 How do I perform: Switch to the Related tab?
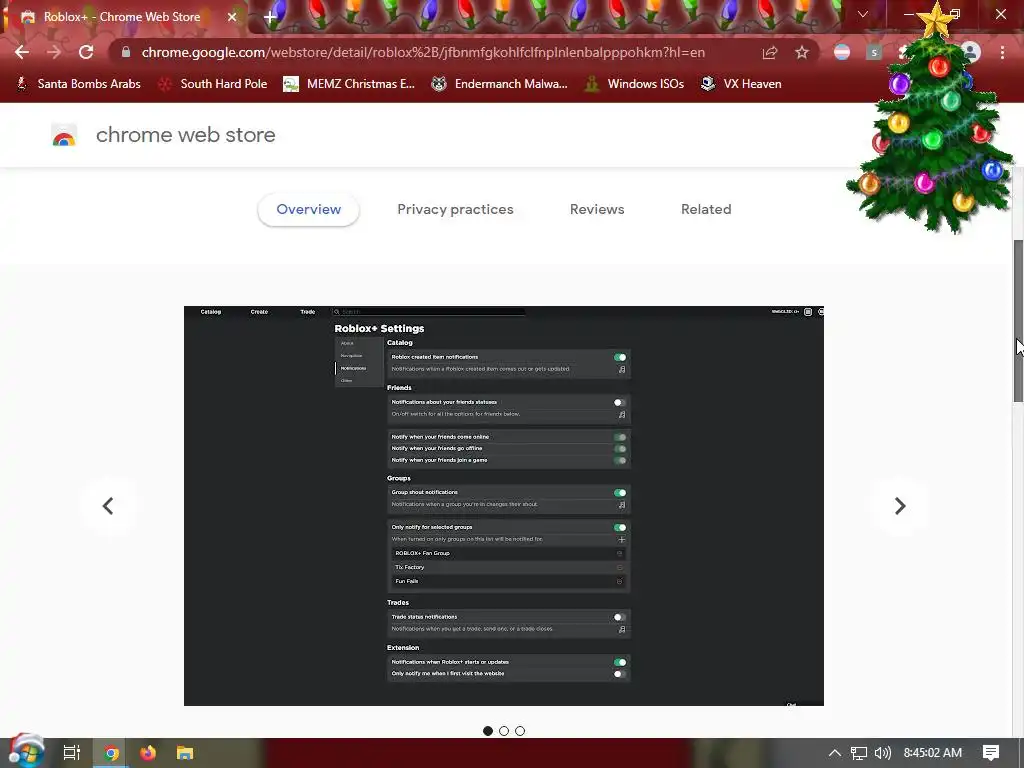pos(706,210)
